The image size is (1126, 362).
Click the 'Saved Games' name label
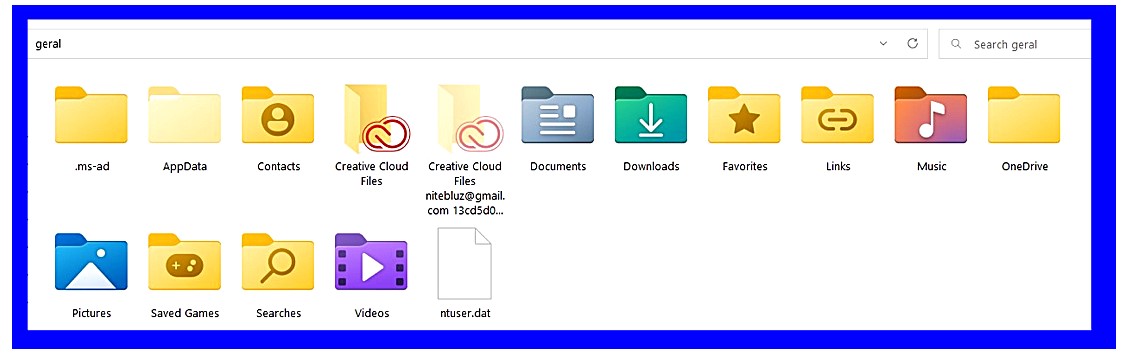(x=185, y=313)
